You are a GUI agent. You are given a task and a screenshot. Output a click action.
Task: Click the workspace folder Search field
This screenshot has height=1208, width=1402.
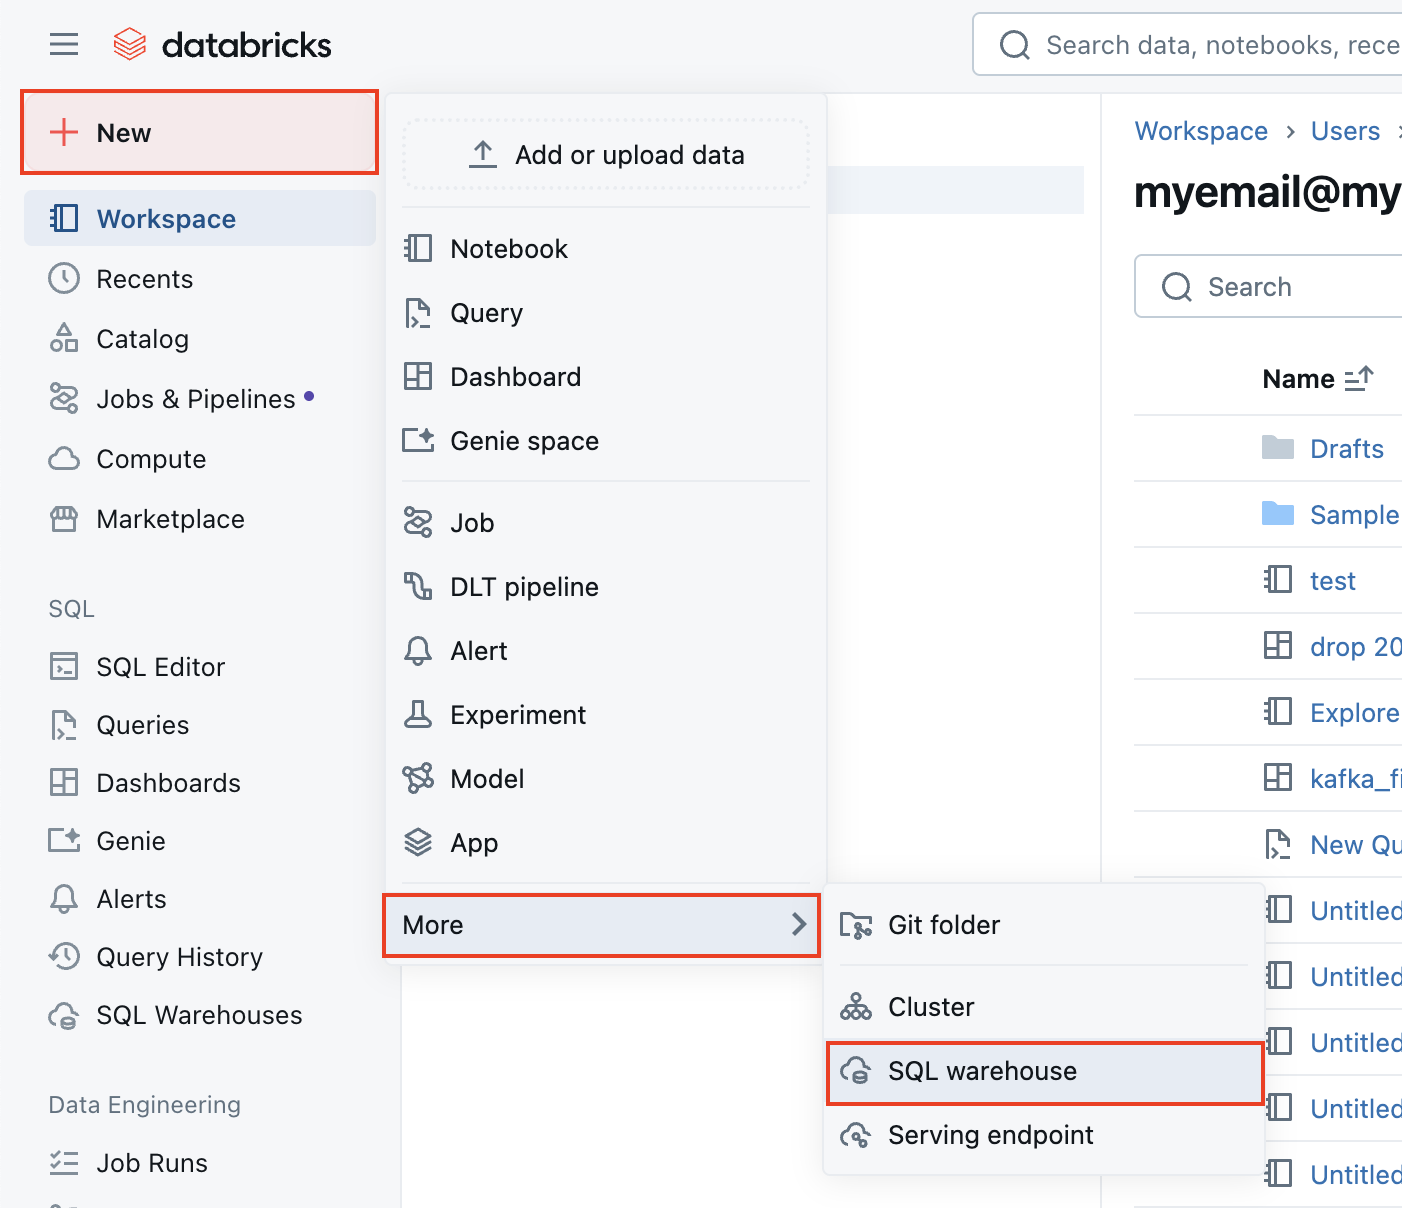pos(1268,287)
